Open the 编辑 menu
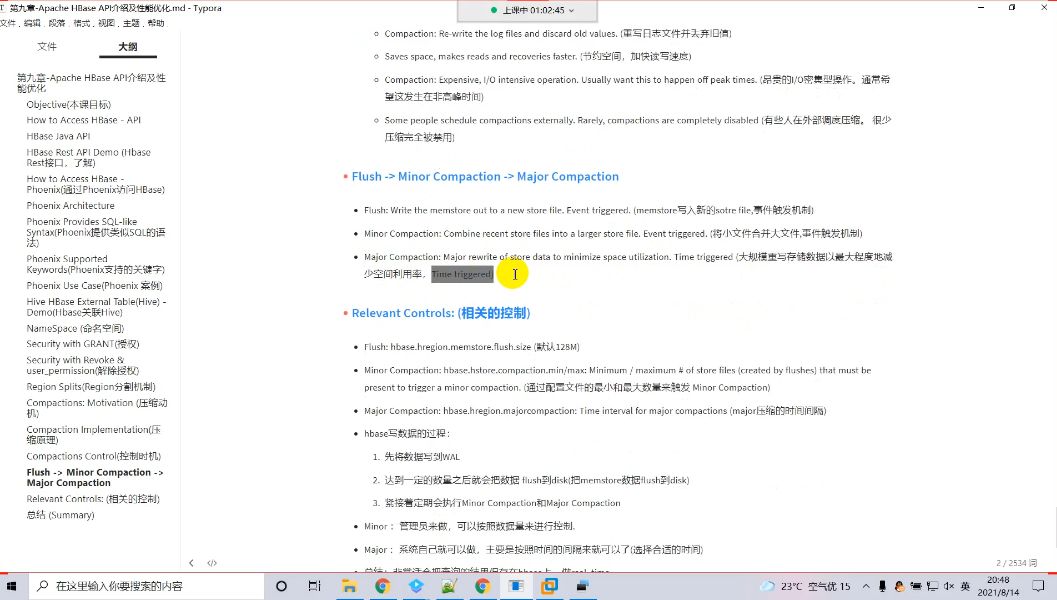The height and width of the screenshot is (600, 1057). pos(32,23)
